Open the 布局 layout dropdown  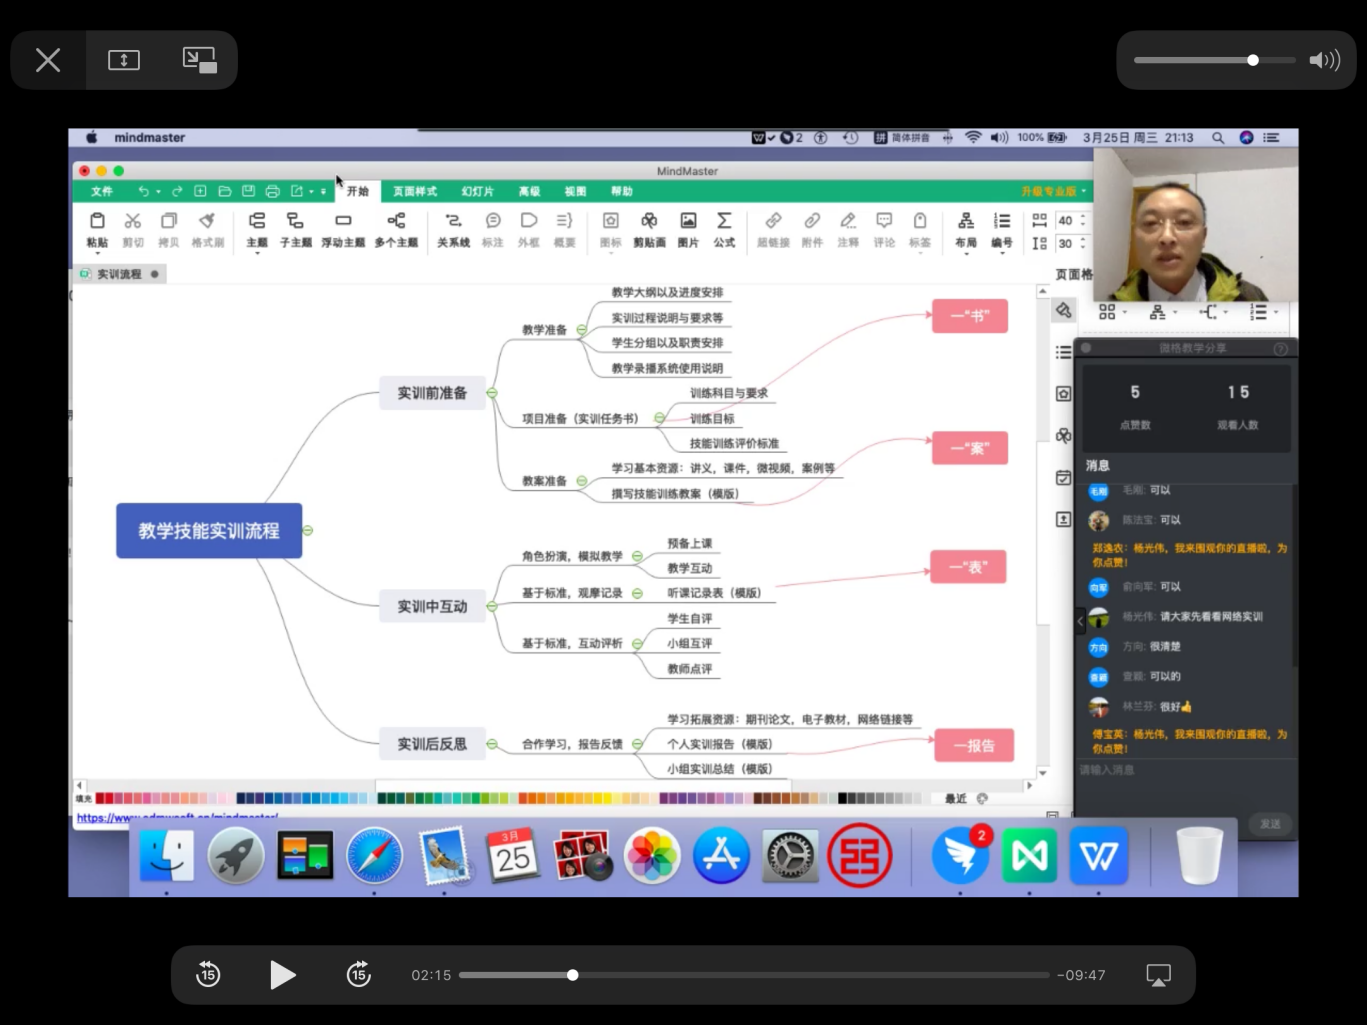pyautogui.click(x=966, y=229)
